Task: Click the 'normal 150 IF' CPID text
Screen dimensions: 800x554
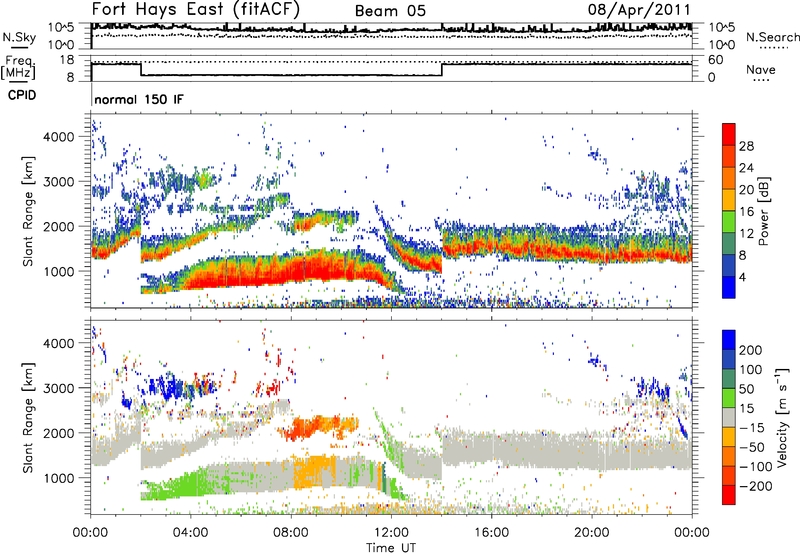Action: [x=139, y=99]
